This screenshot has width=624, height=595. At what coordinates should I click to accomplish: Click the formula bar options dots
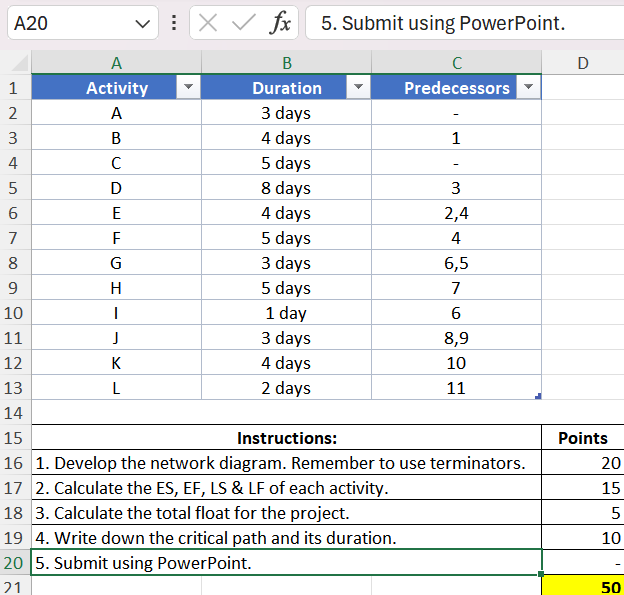coord(174,23)
